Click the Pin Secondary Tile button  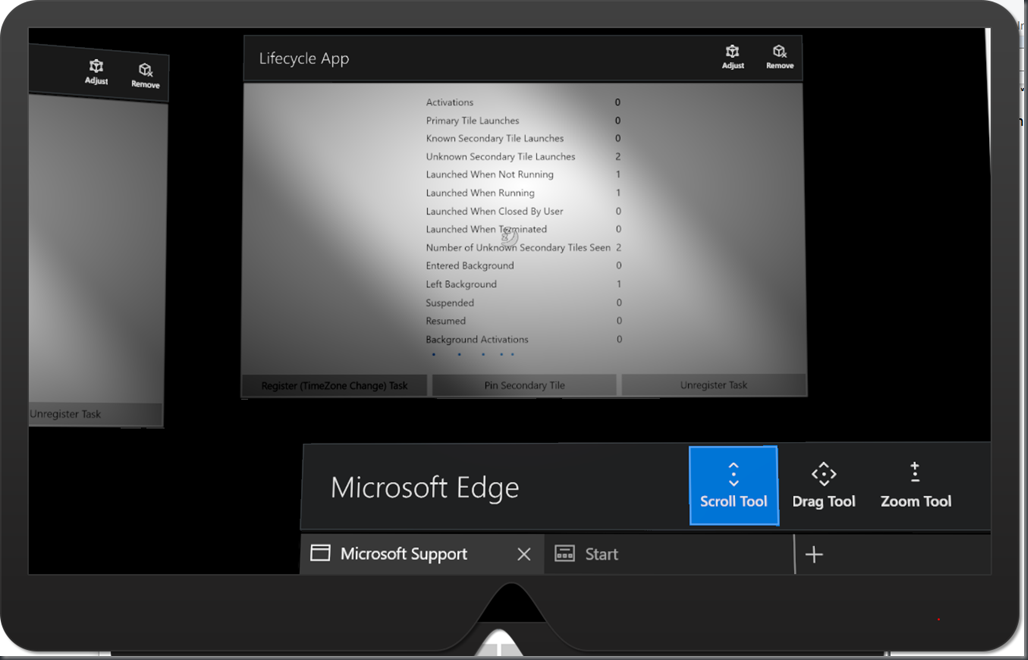[x=524, y=385]
